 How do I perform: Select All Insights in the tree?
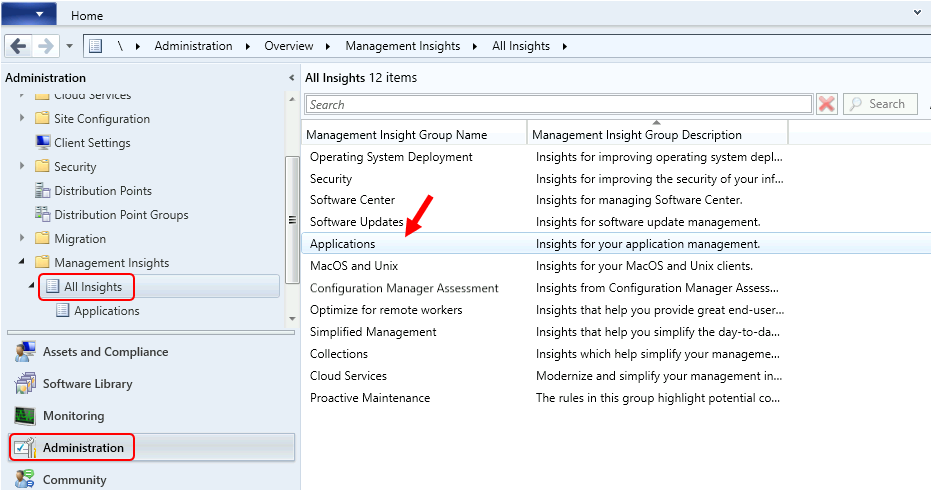click(93, 287)
